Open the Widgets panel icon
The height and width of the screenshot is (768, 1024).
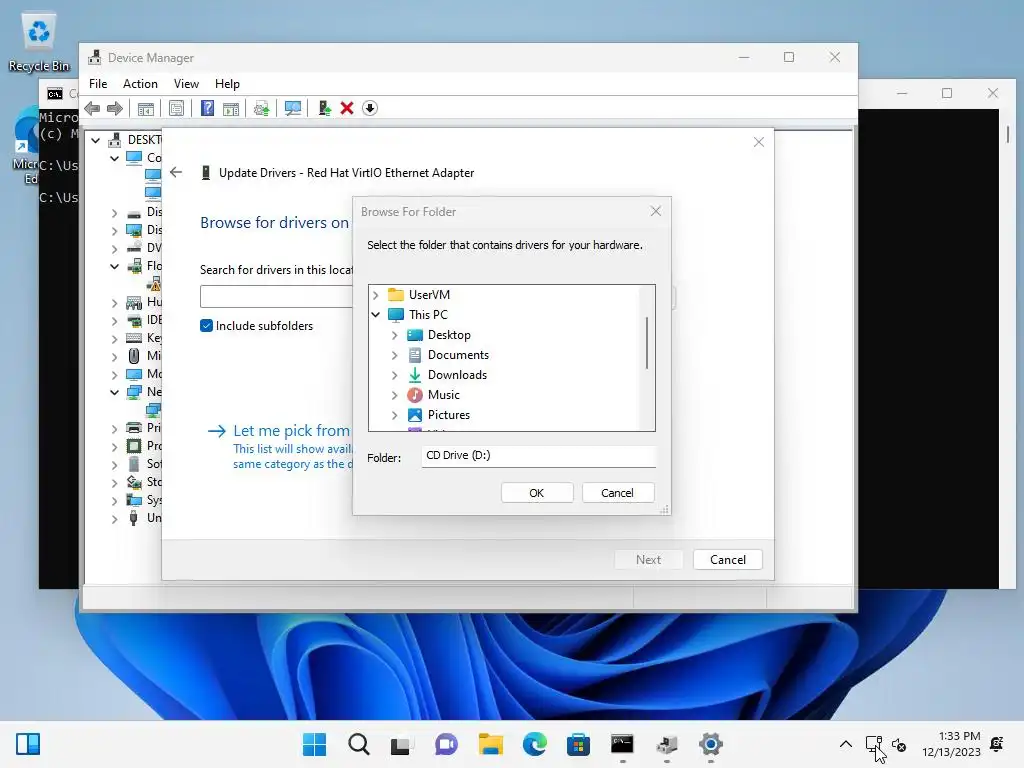tap(28, 744)
